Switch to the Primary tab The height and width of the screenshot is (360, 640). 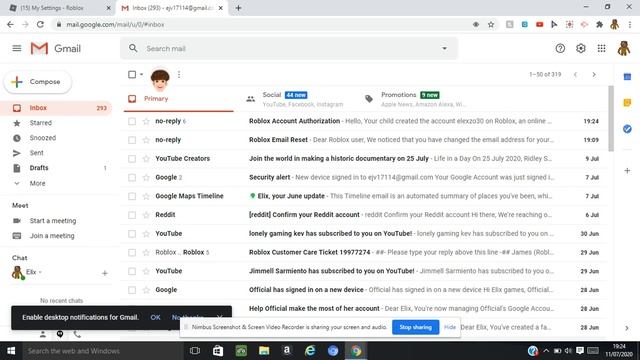point(179,99)
